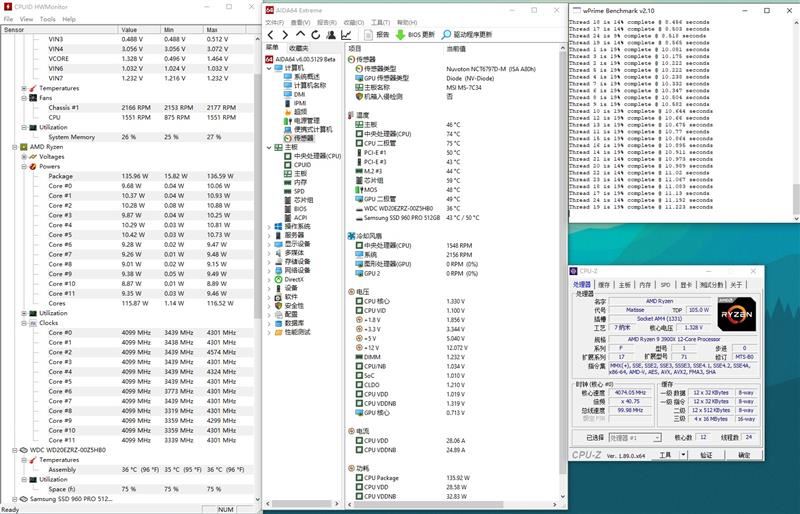The height and width of the screenshot is (514, 800).
Task: Open the File menu in HWMonitor
Action: click(8, 19)
